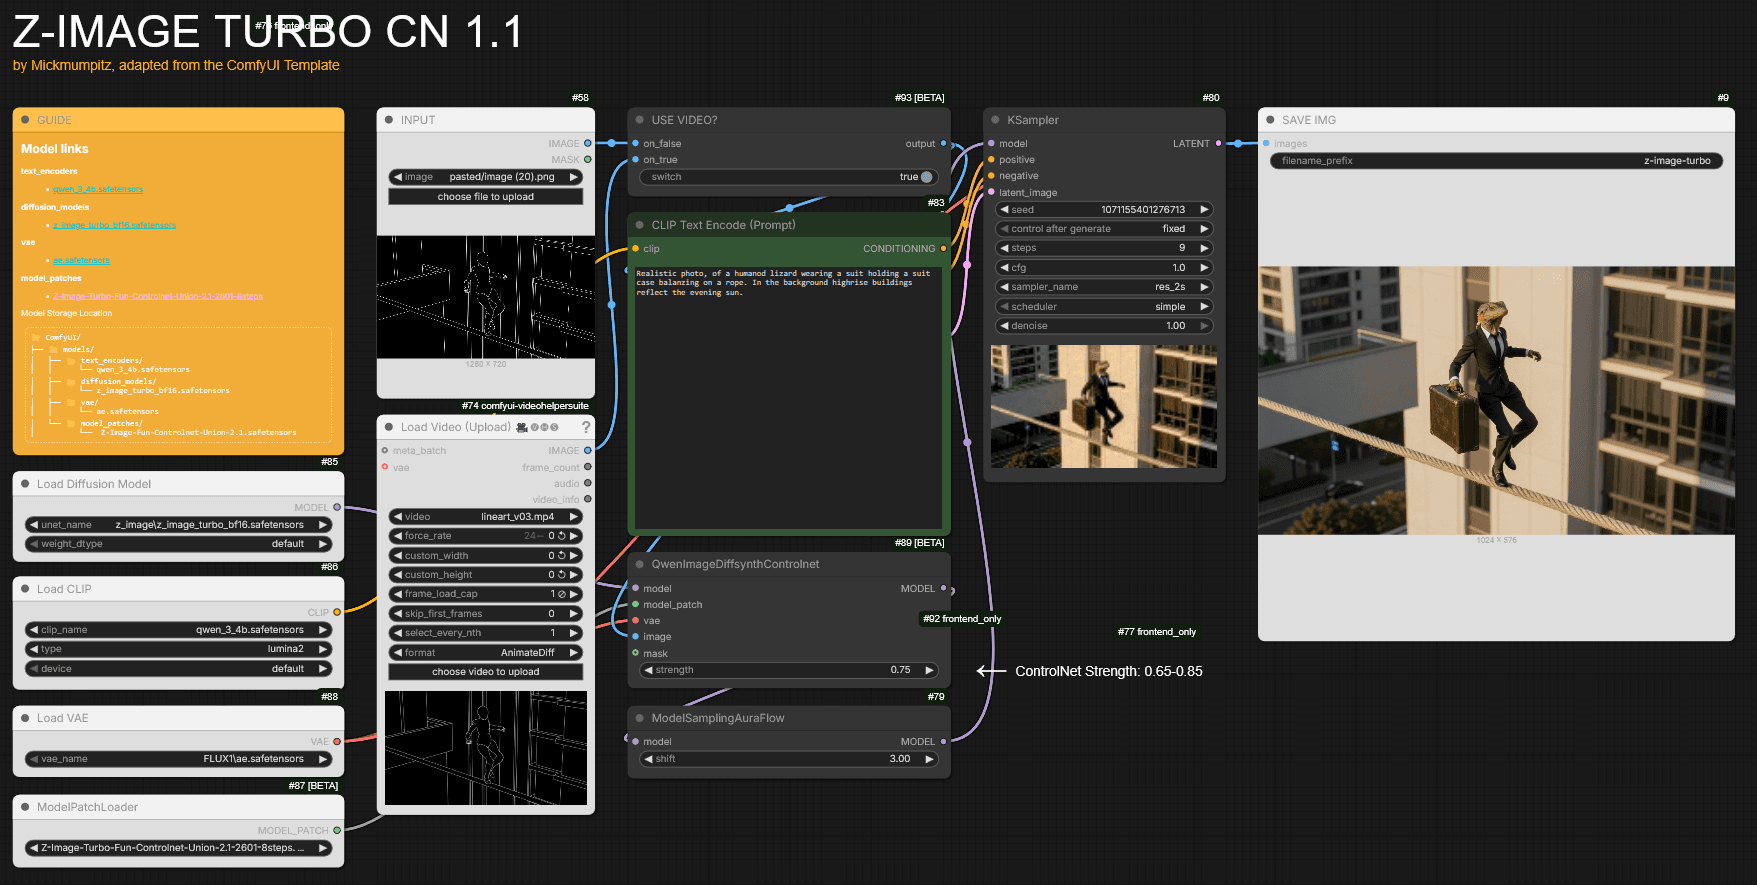Collapse the CLIP Text Encode (Prompt) node dot
1757x885 pixels.
[x=639, y=225]
